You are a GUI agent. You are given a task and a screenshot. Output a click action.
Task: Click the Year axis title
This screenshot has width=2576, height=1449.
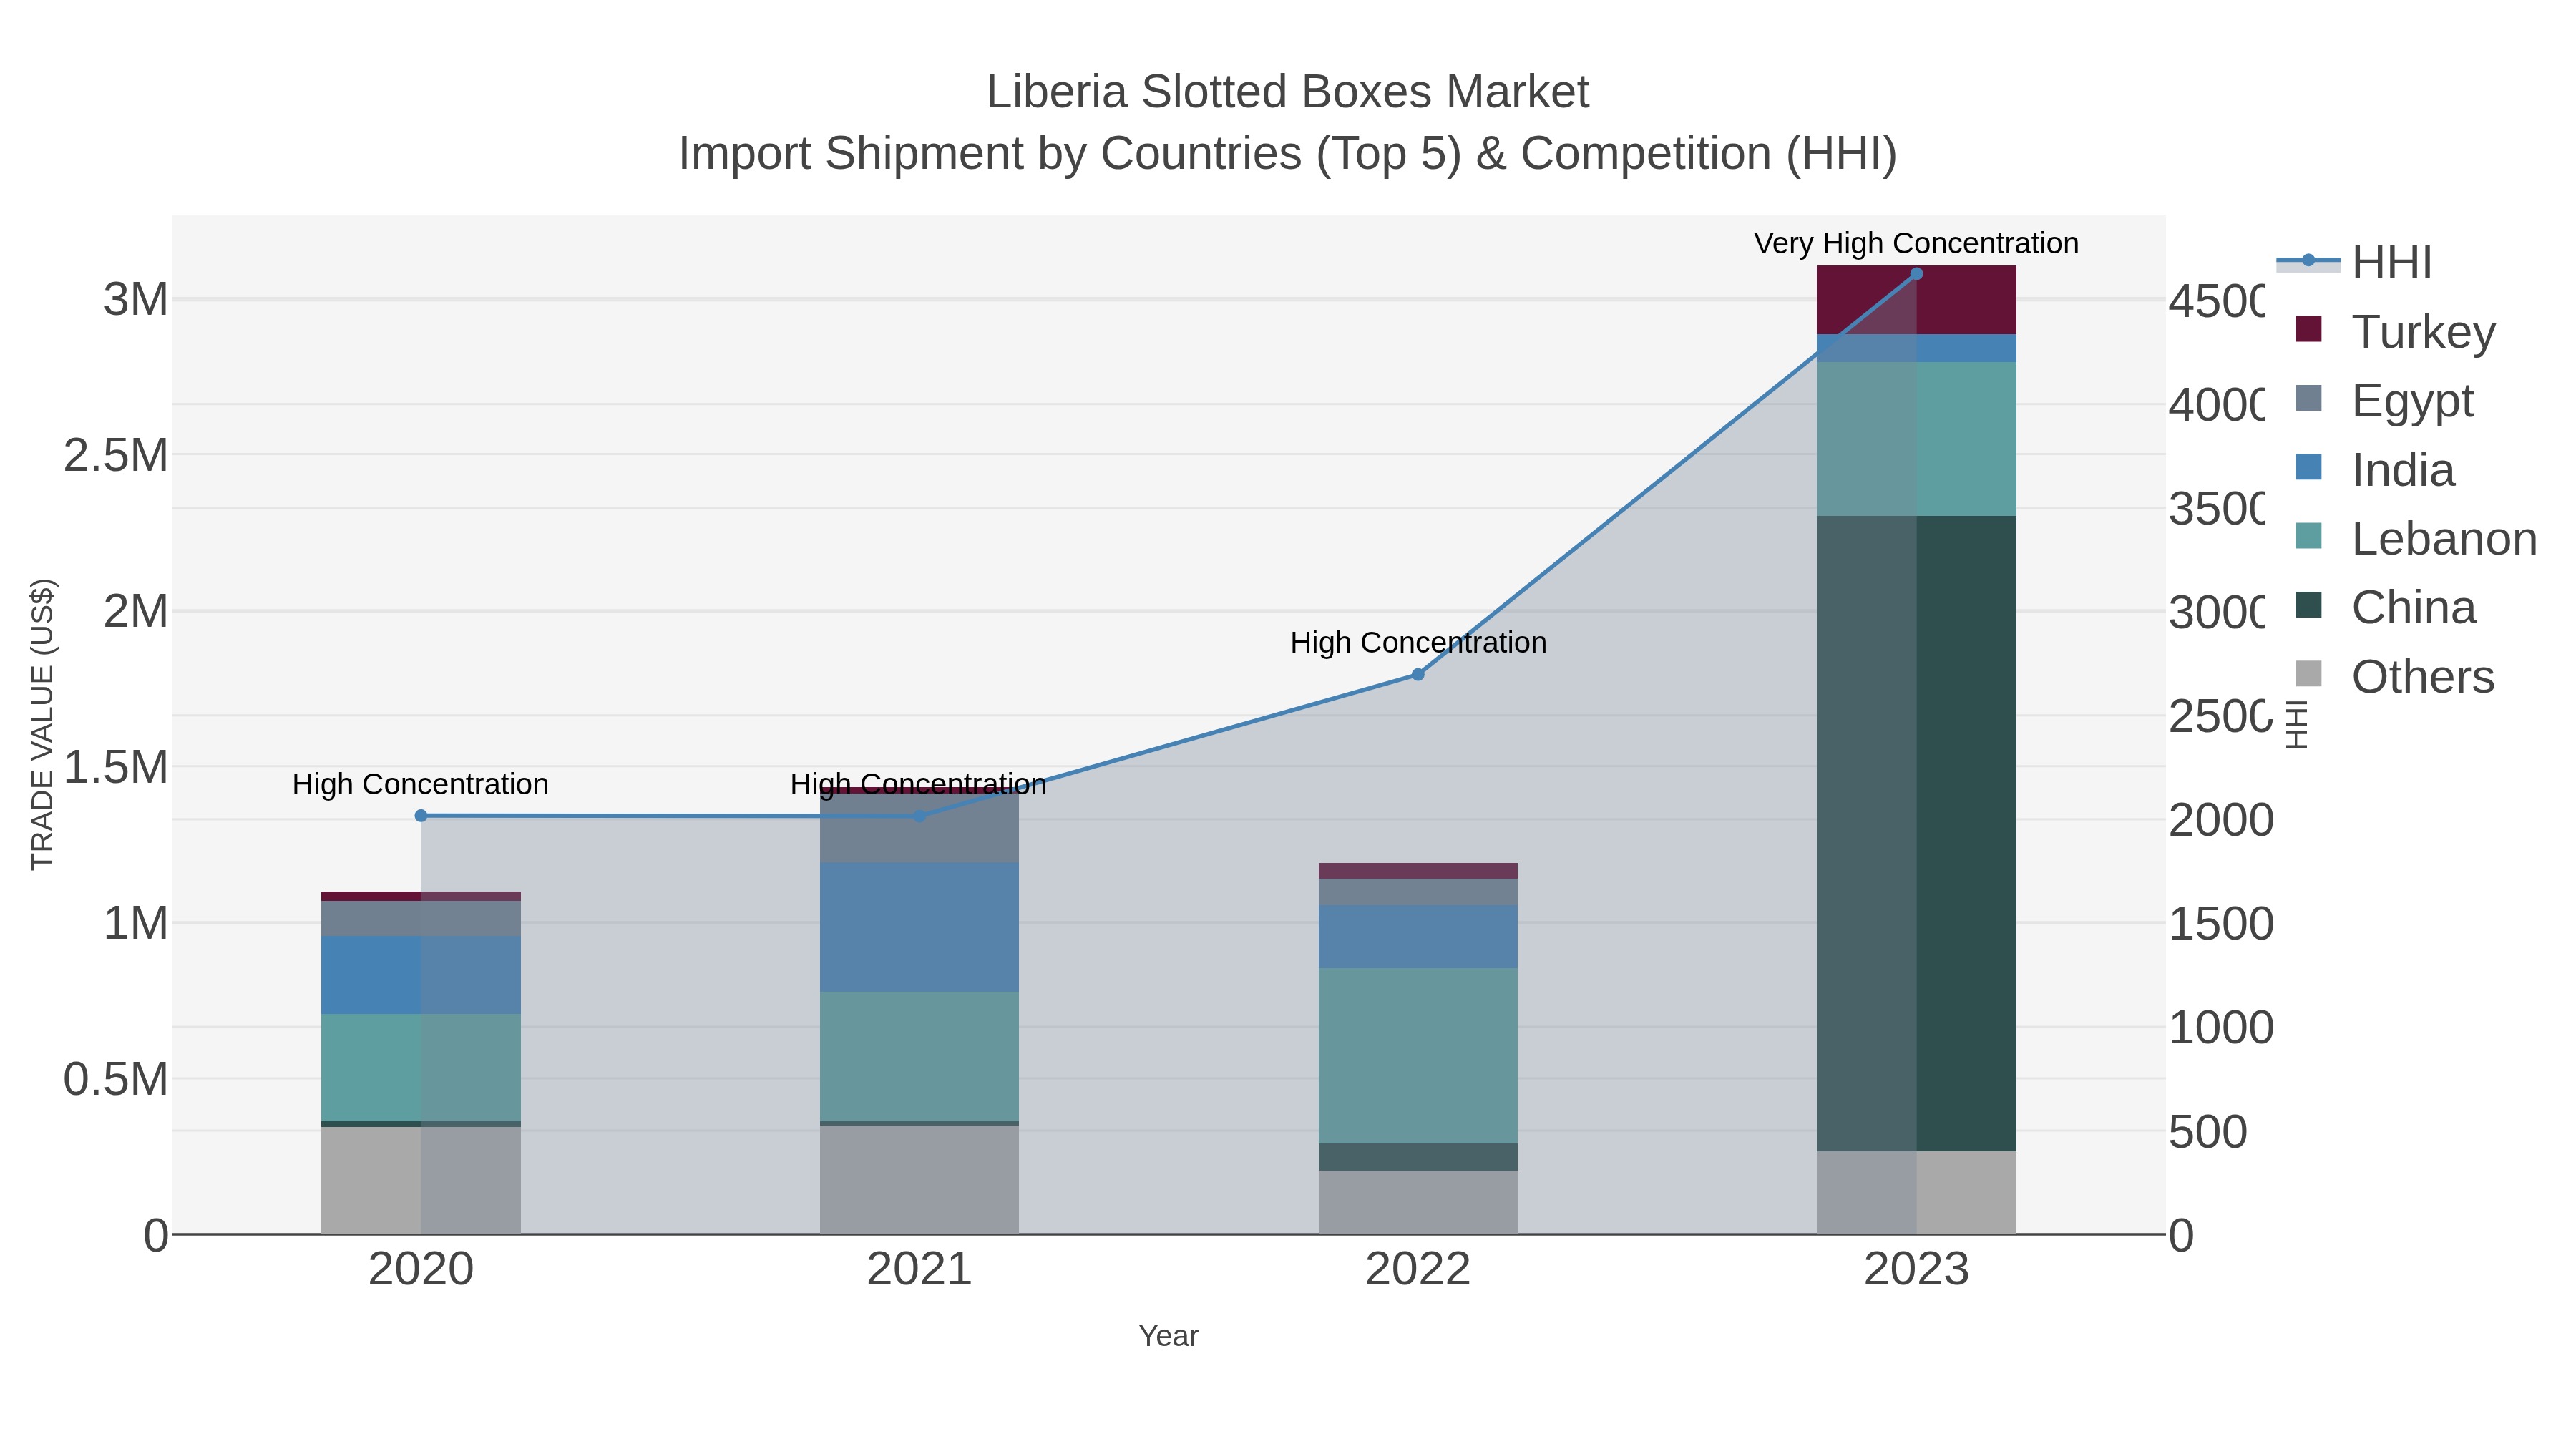click(x=1168, y=1336)
